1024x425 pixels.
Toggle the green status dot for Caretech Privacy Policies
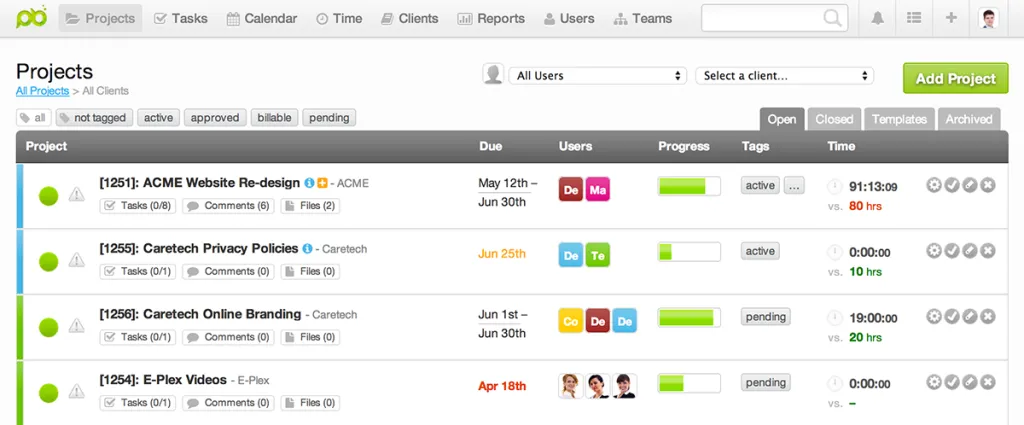coord(48,262)
